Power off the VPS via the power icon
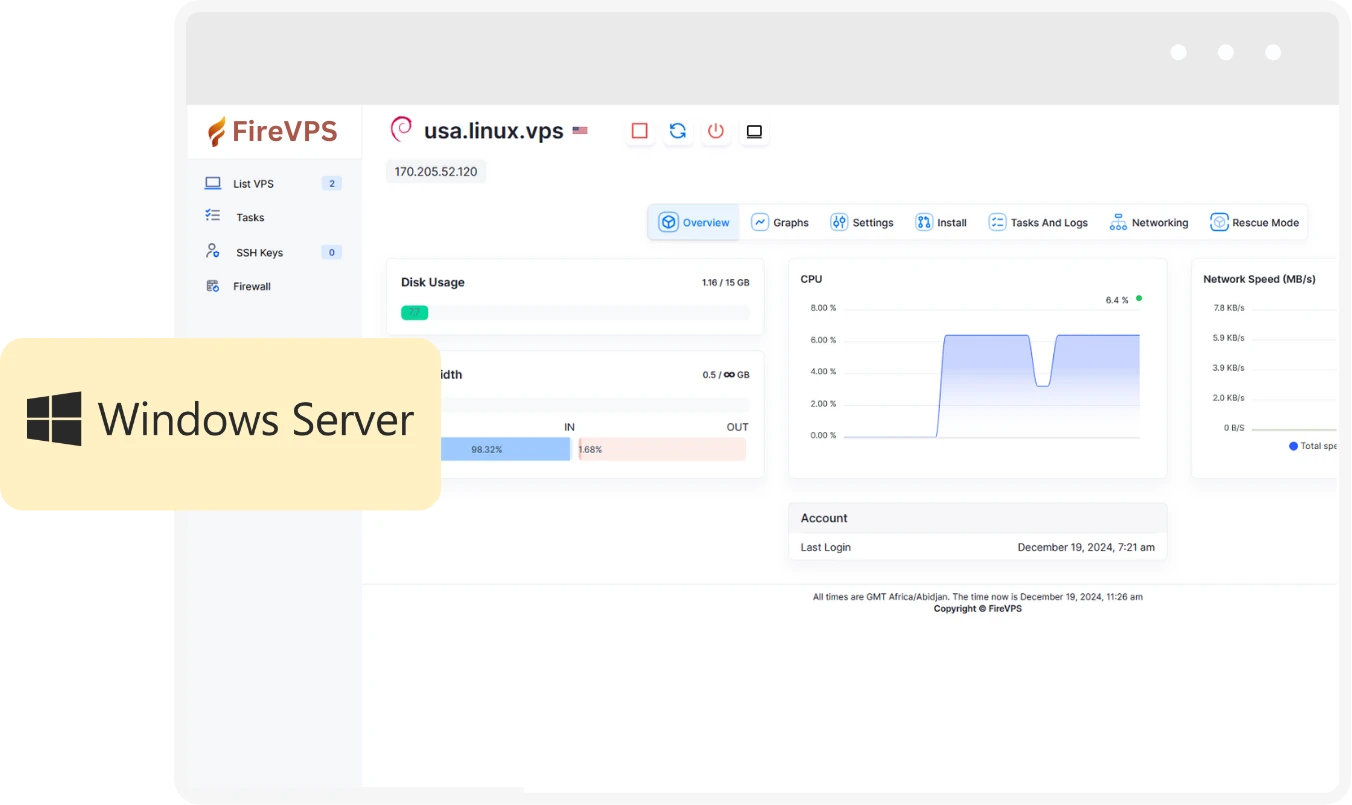1352x805 pixels. (716, 131)
